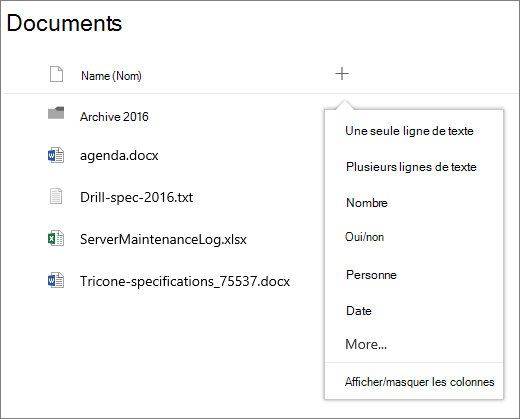Screen dimensions: 520x419
Task: Select the Personne column type
Action: coord(371,275)
